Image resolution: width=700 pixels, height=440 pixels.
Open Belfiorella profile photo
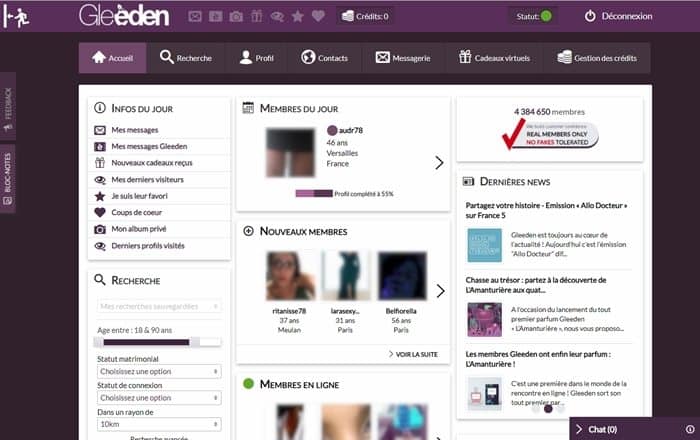[x=402, y=275]
